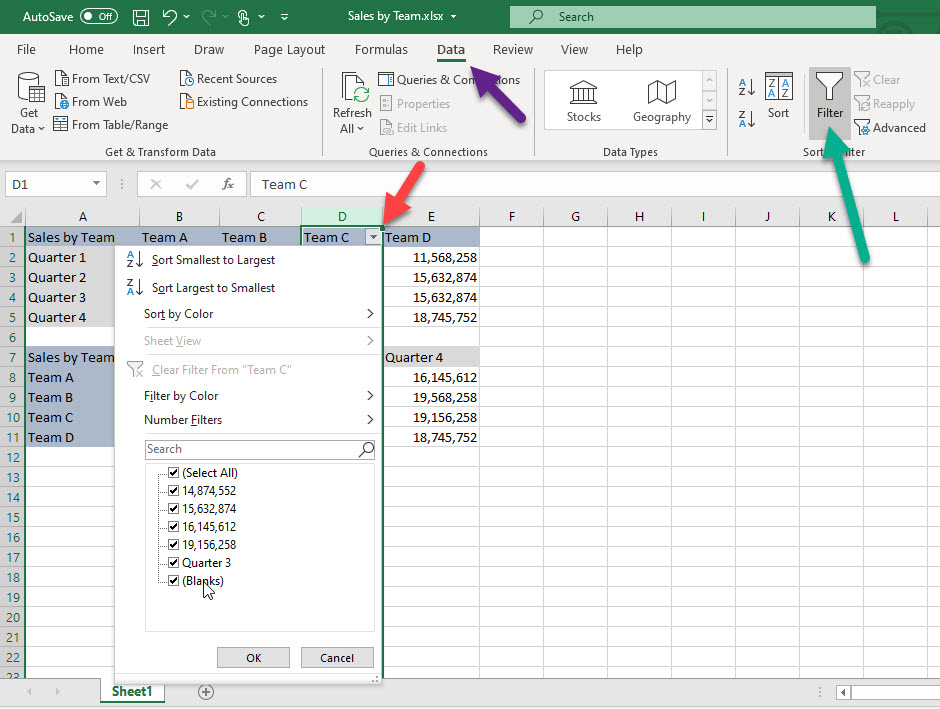
Task: Expand the Data Types gallery
Action: (710, 119)
